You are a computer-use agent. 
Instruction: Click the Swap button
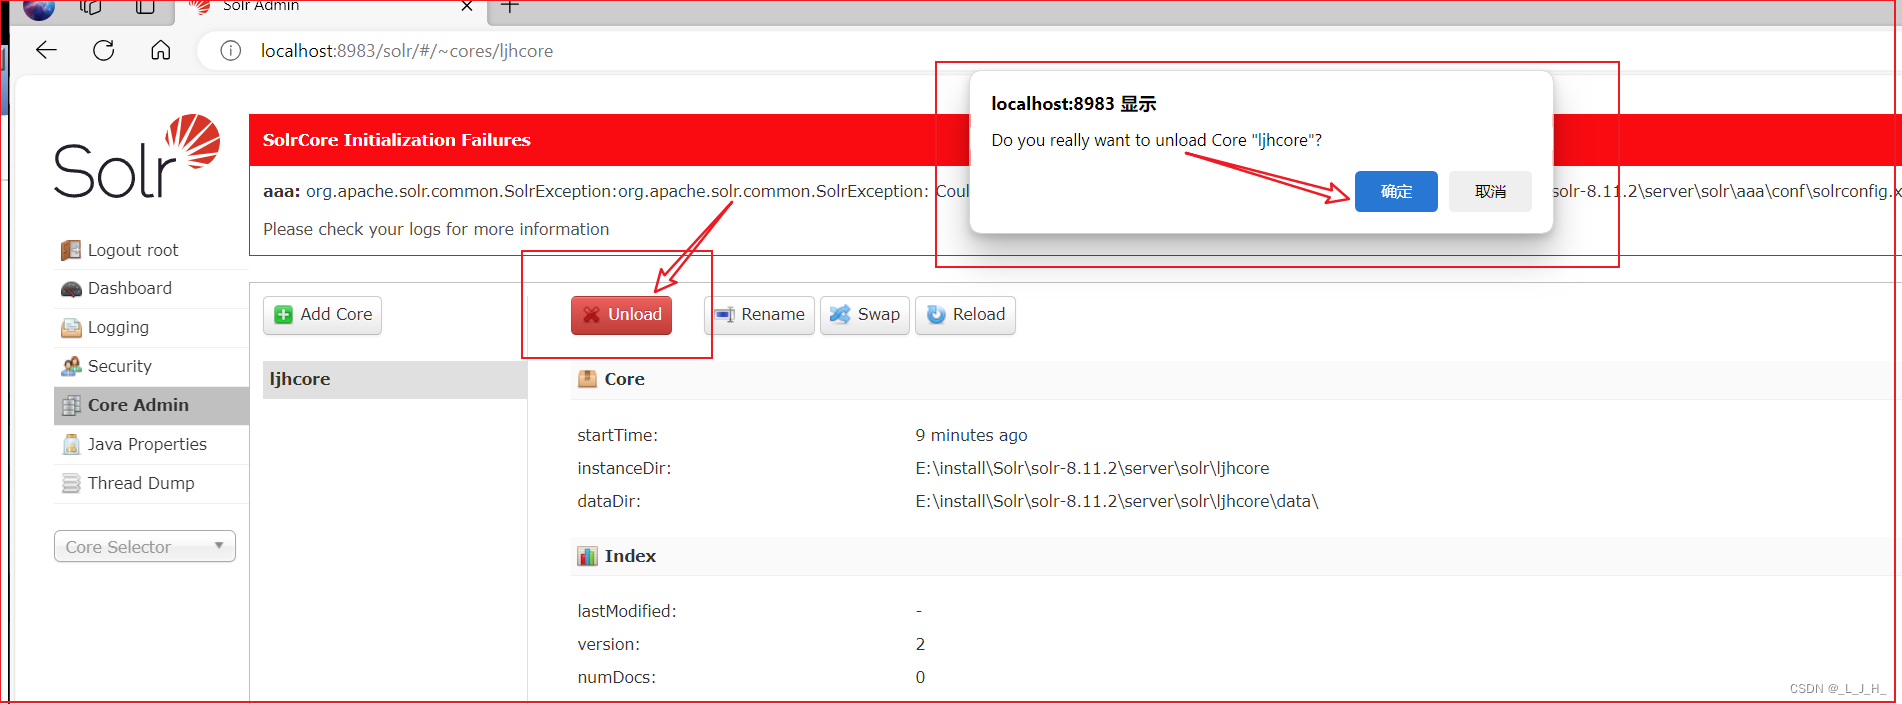tap(865, 315)
